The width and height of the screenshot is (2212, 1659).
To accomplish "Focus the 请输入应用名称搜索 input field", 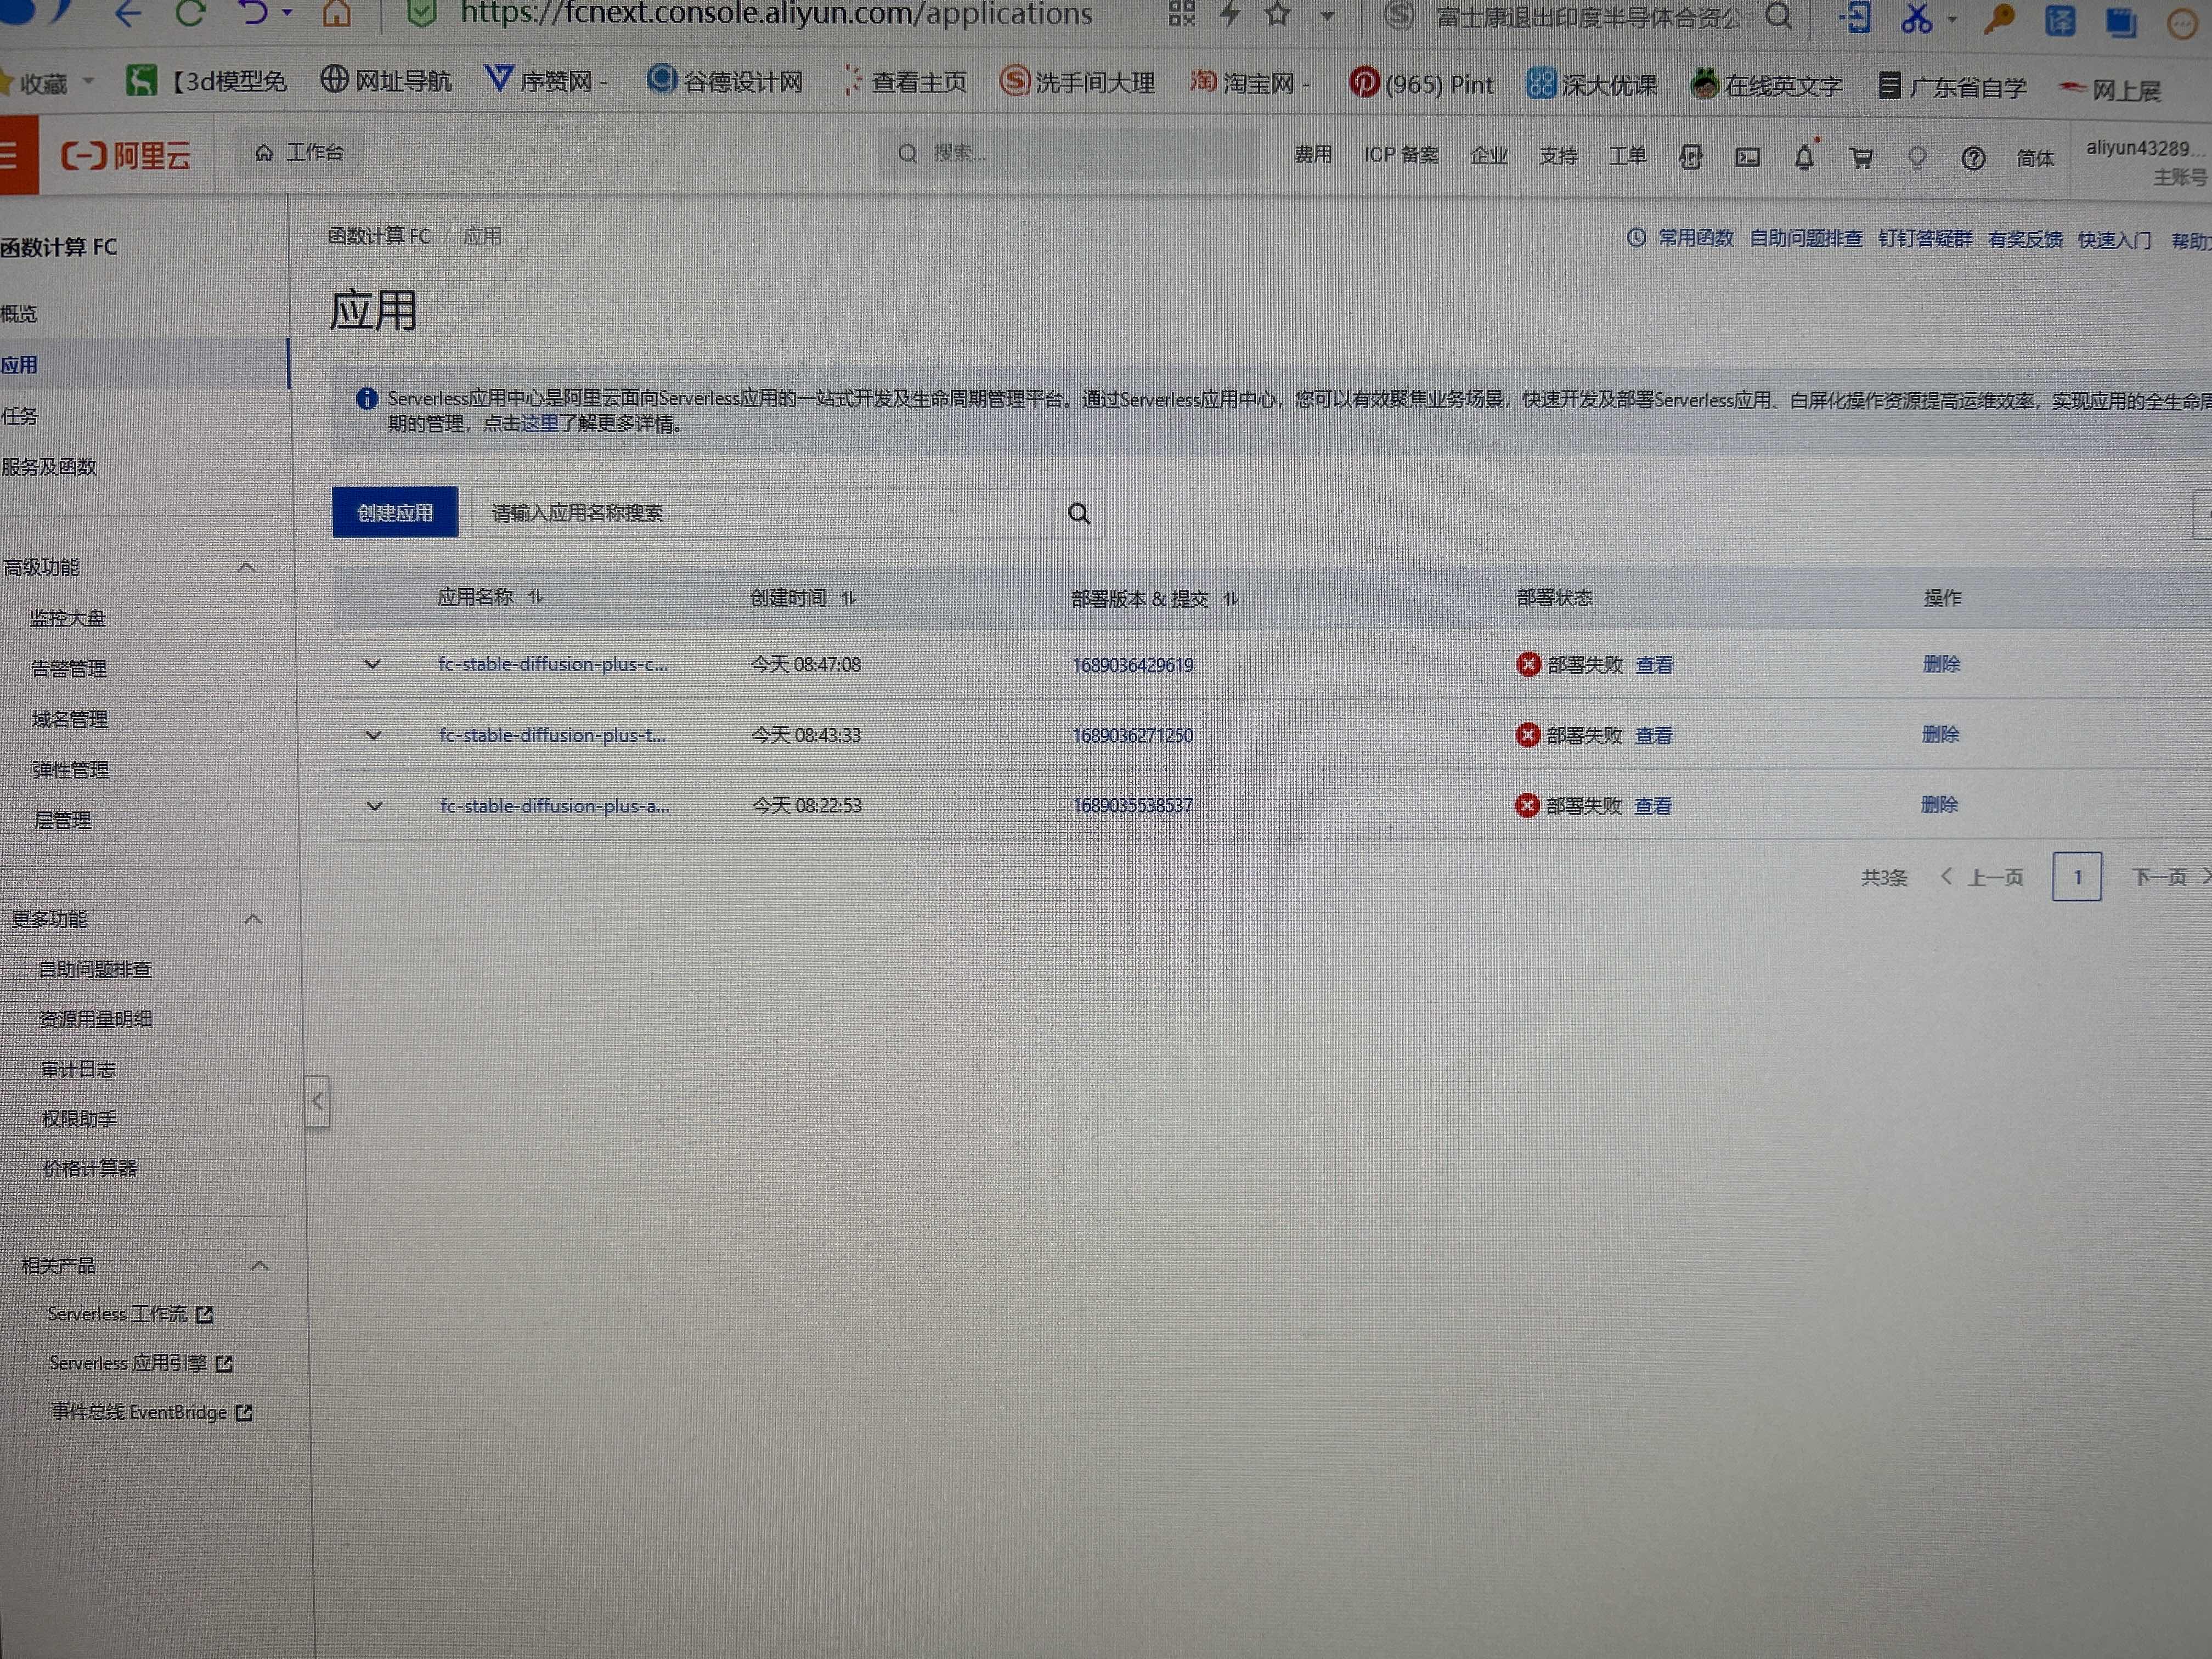I will pyautogui.click(x=765, y=513).
